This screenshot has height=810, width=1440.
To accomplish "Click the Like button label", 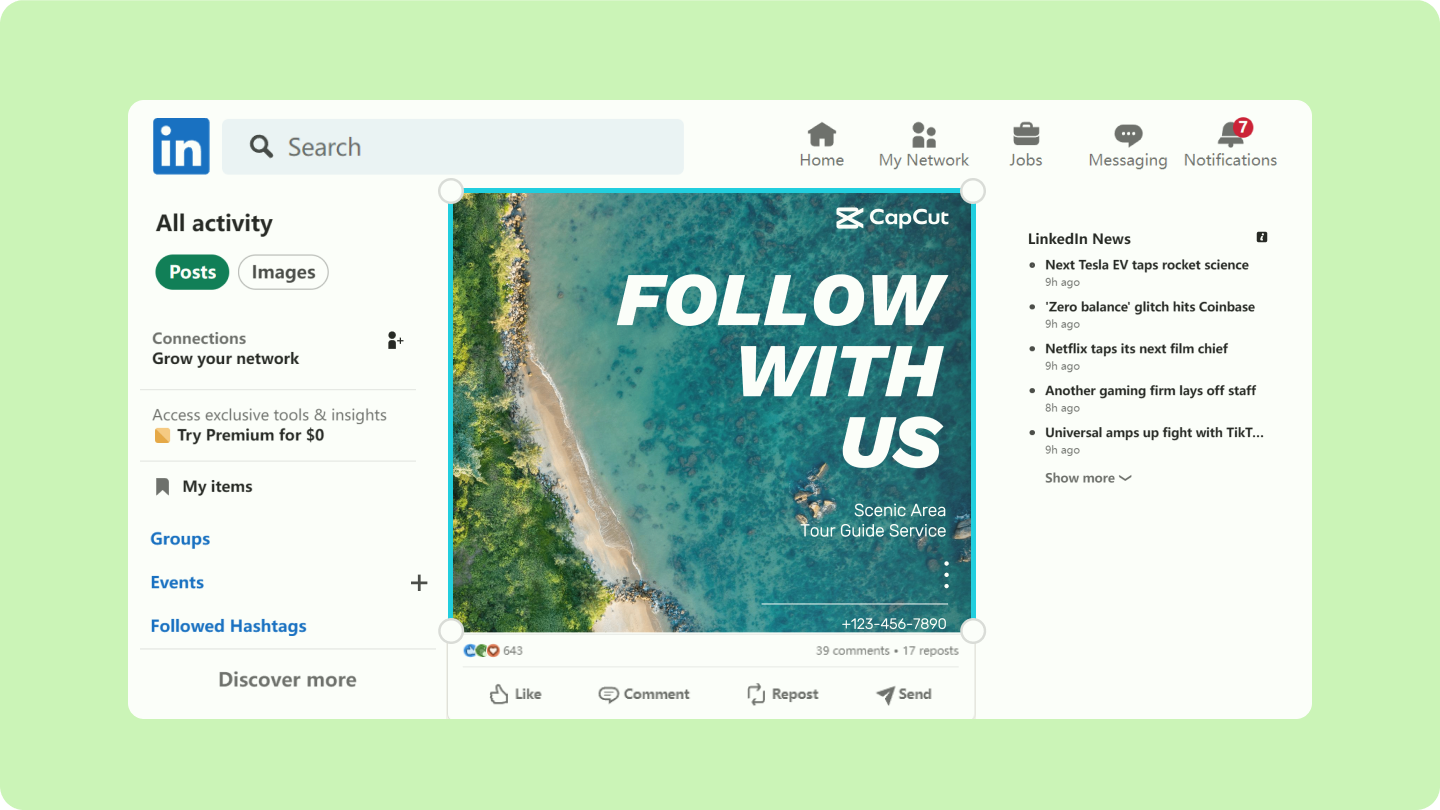I will pyautogui.click(x=528, y=694).
